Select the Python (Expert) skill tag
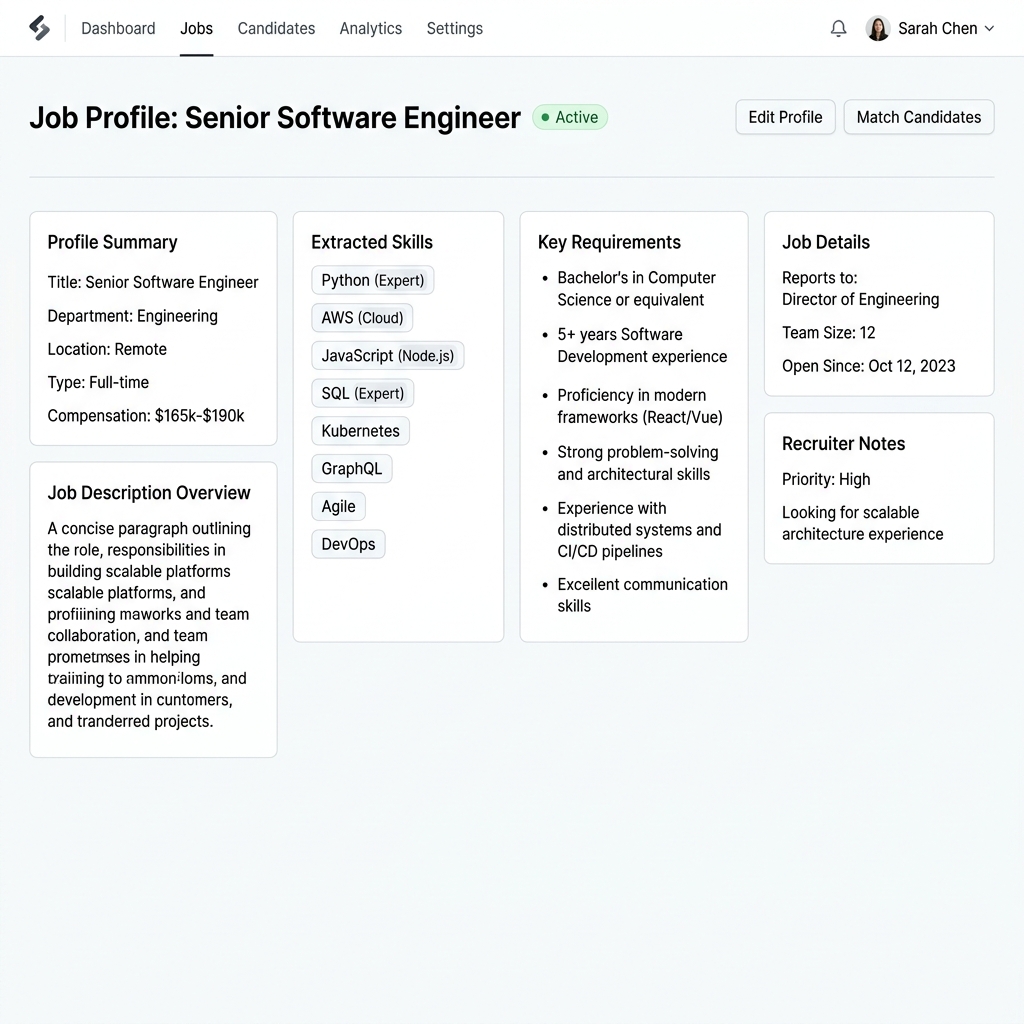 (373, 280)
